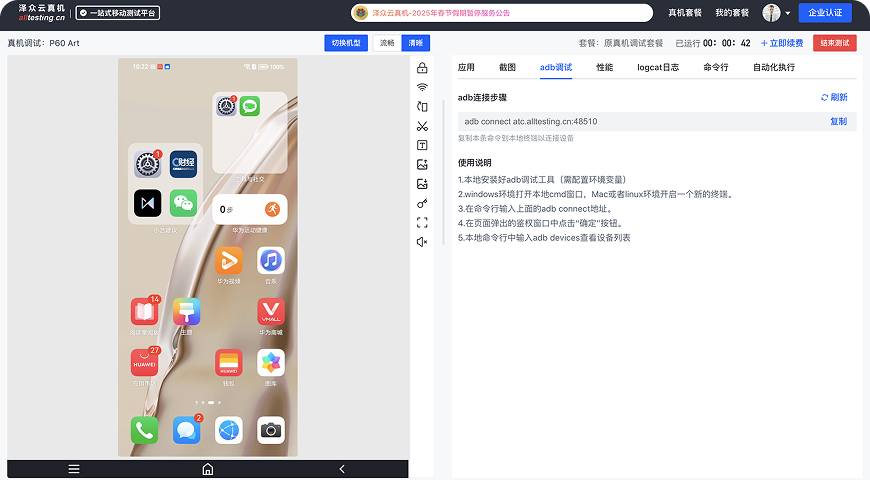Open the user avatar dropdown menu
The height and width of the screenshot is (480, 870).
(x=777, y=13)
